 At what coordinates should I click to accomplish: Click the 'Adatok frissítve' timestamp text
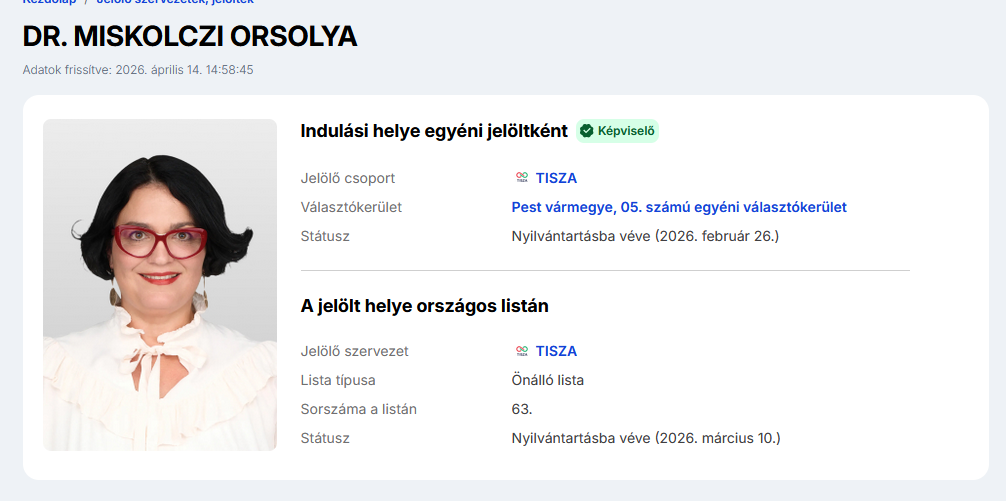[138, 69]
